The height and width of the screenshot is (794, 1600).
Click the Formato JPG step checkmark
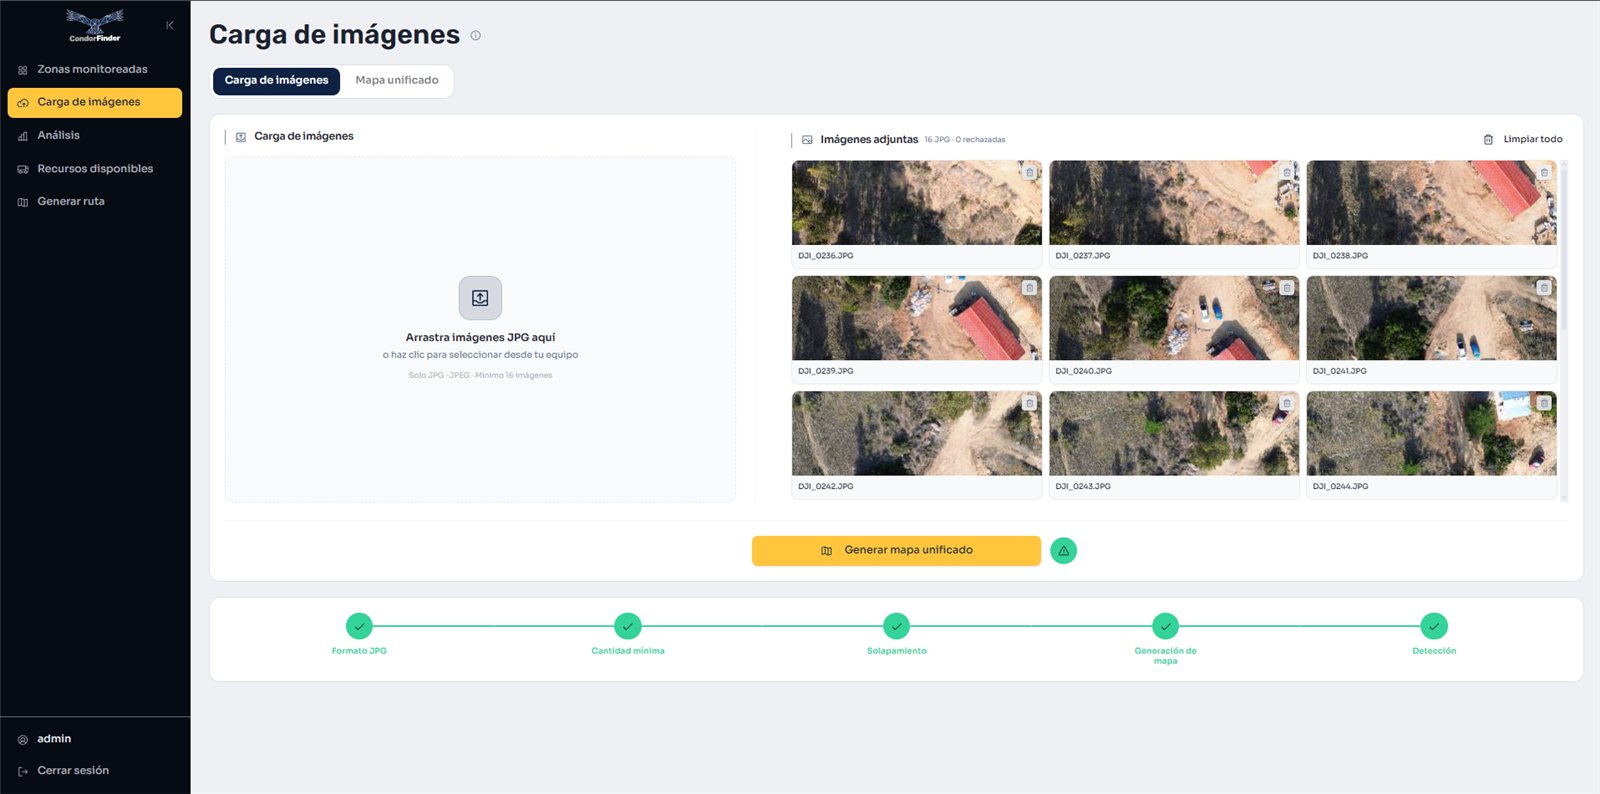pos(359,626)
